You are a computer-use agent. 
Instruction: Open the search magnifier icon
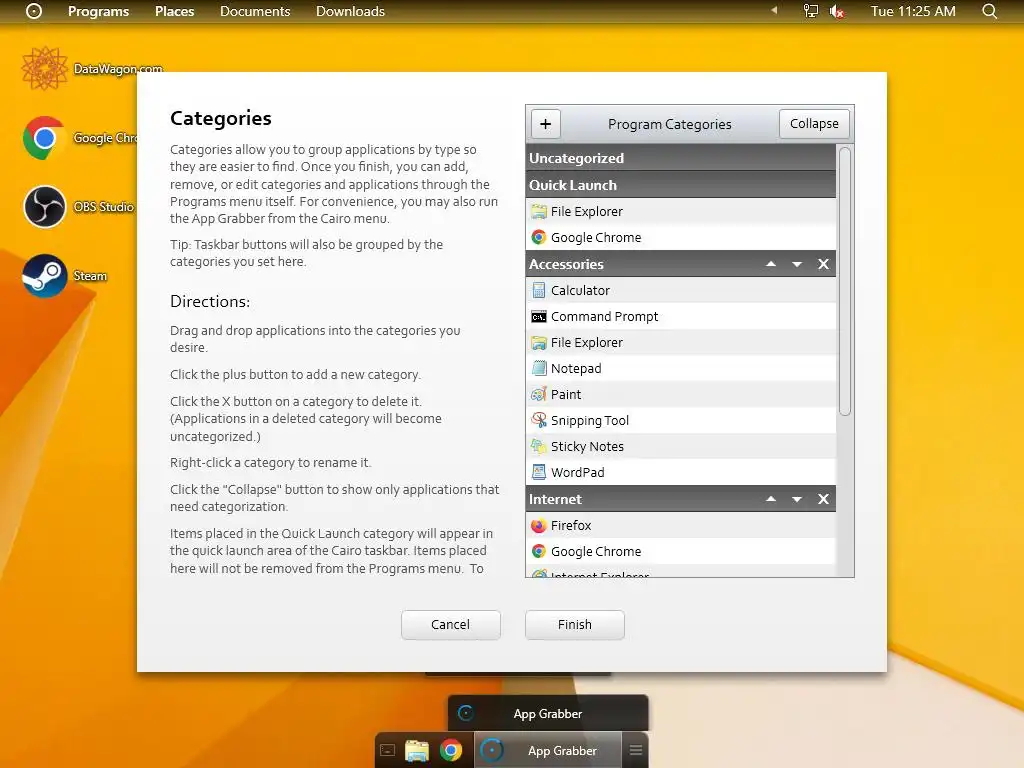tap(989, 11)
